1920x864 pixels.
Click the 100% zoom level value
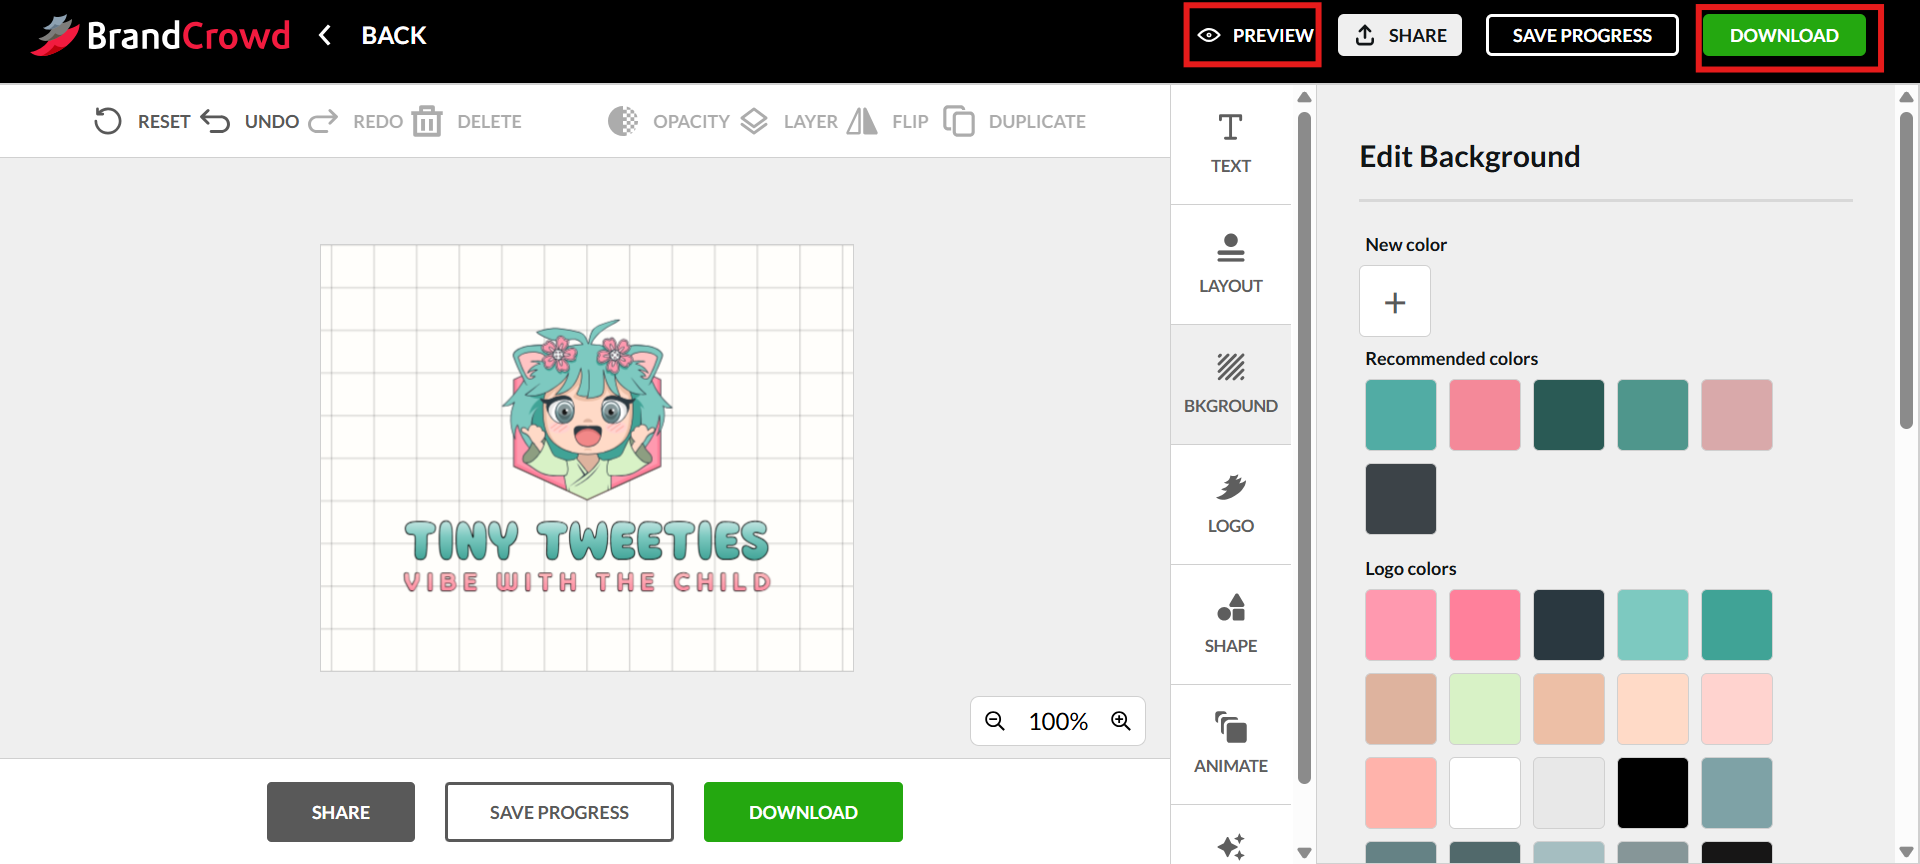click(x=1058, y=721)
